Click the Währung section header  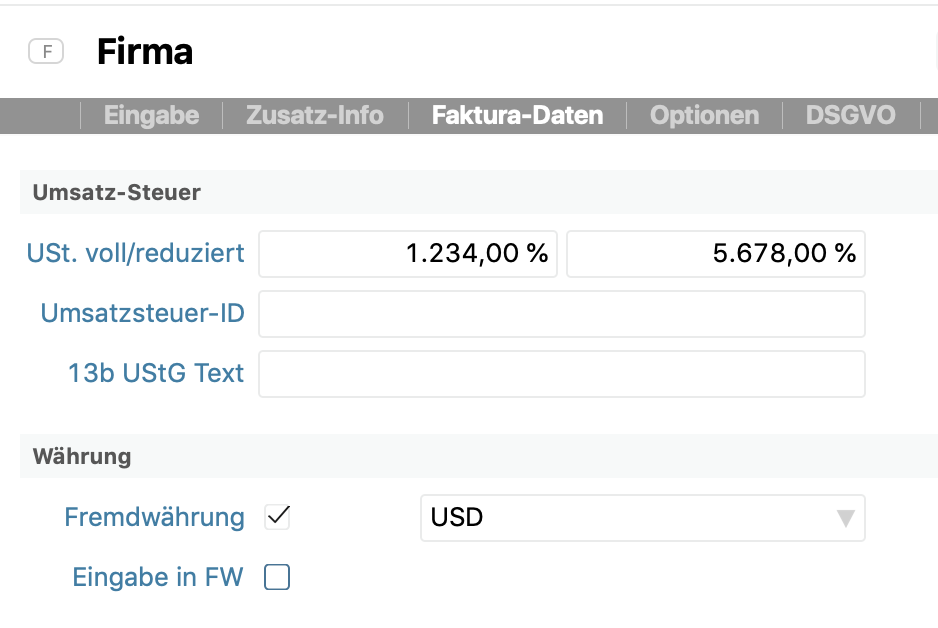click(82, 456)
